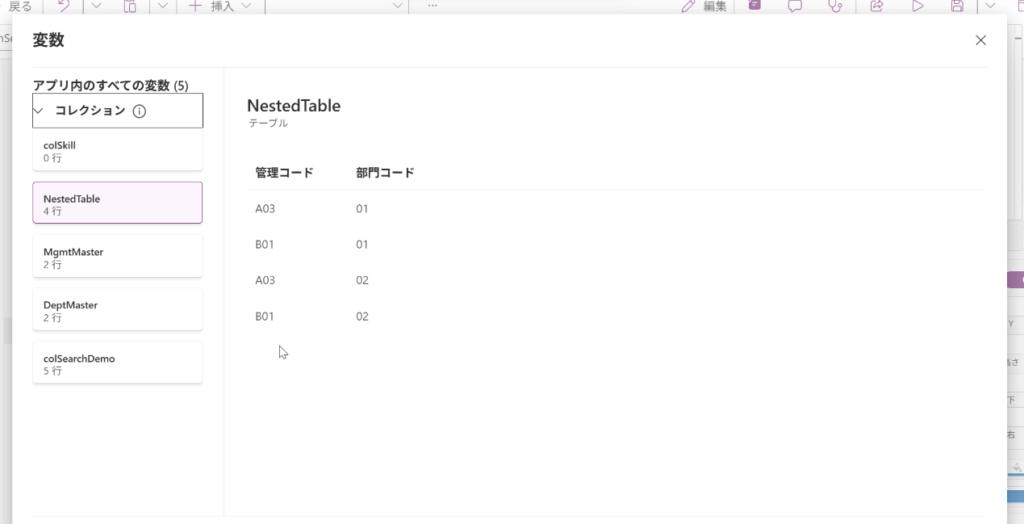Click the share icon in top toolbar

[877, 6]
